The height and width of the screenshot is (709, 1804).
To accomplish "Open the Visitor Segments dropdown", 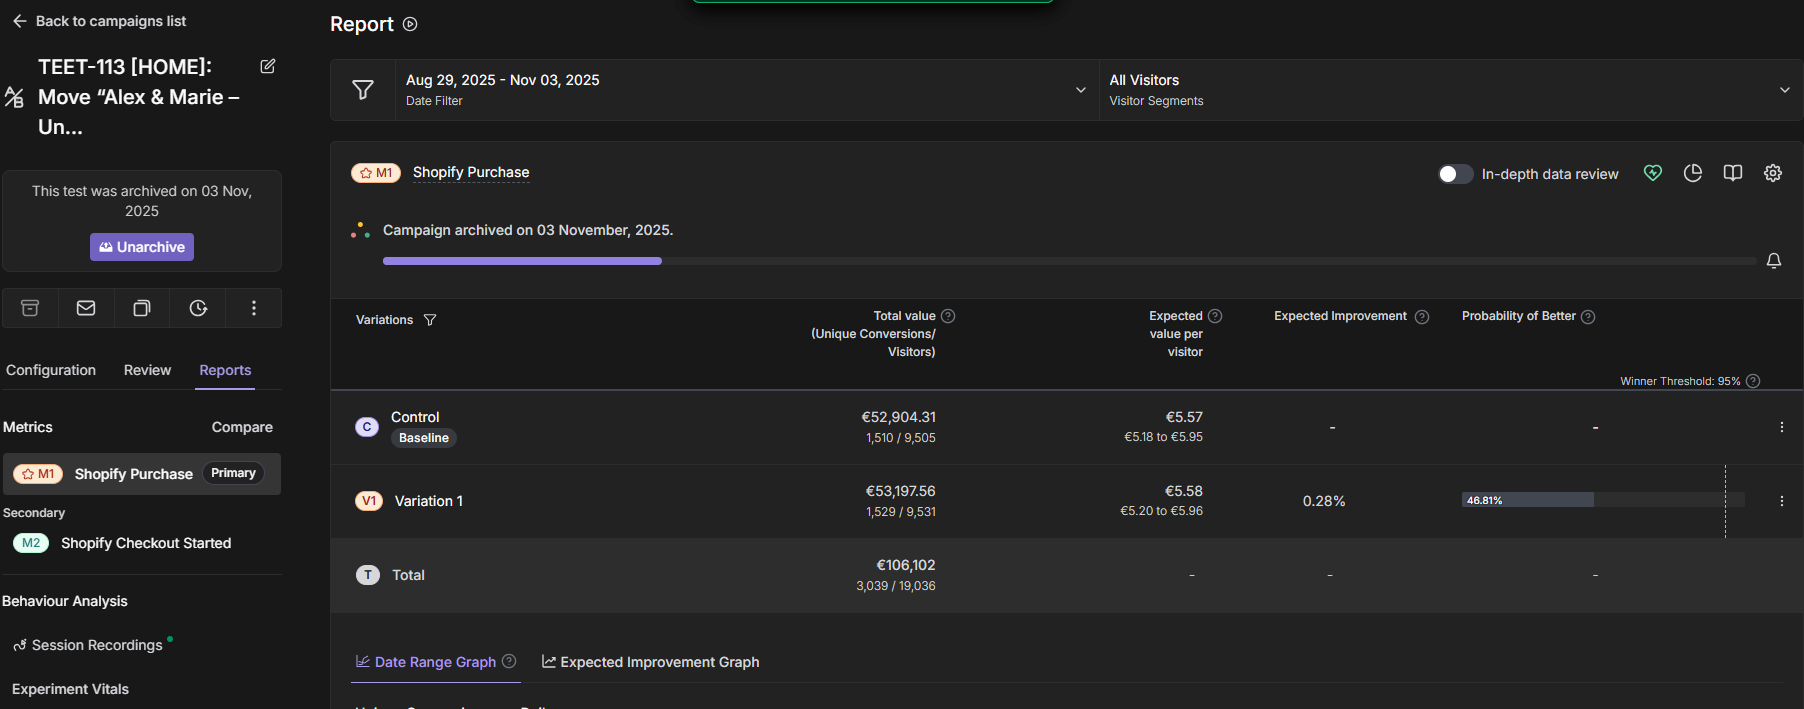I will [x=1450, y=90].
